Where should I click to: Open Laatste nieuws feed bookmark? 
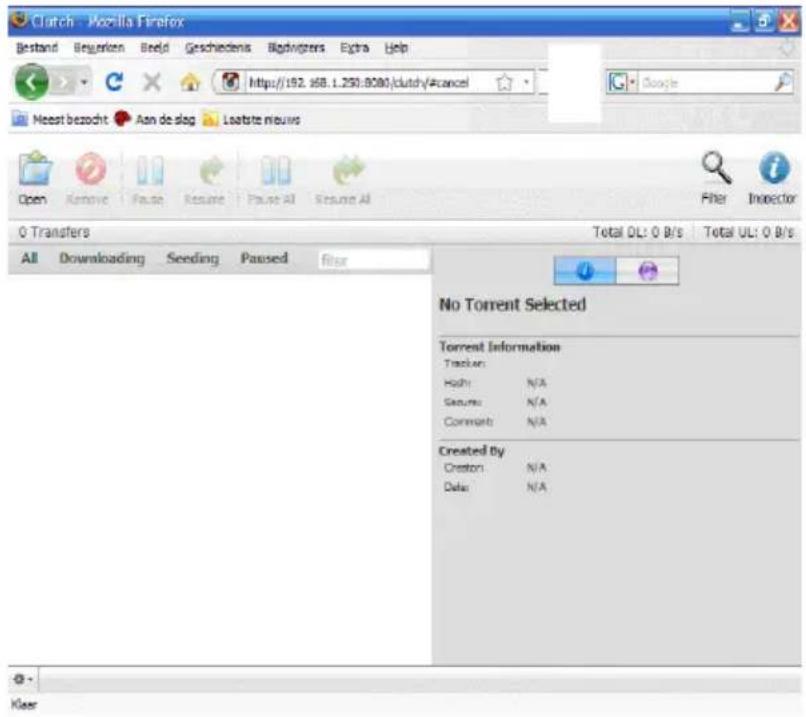(x=251, y=119)
